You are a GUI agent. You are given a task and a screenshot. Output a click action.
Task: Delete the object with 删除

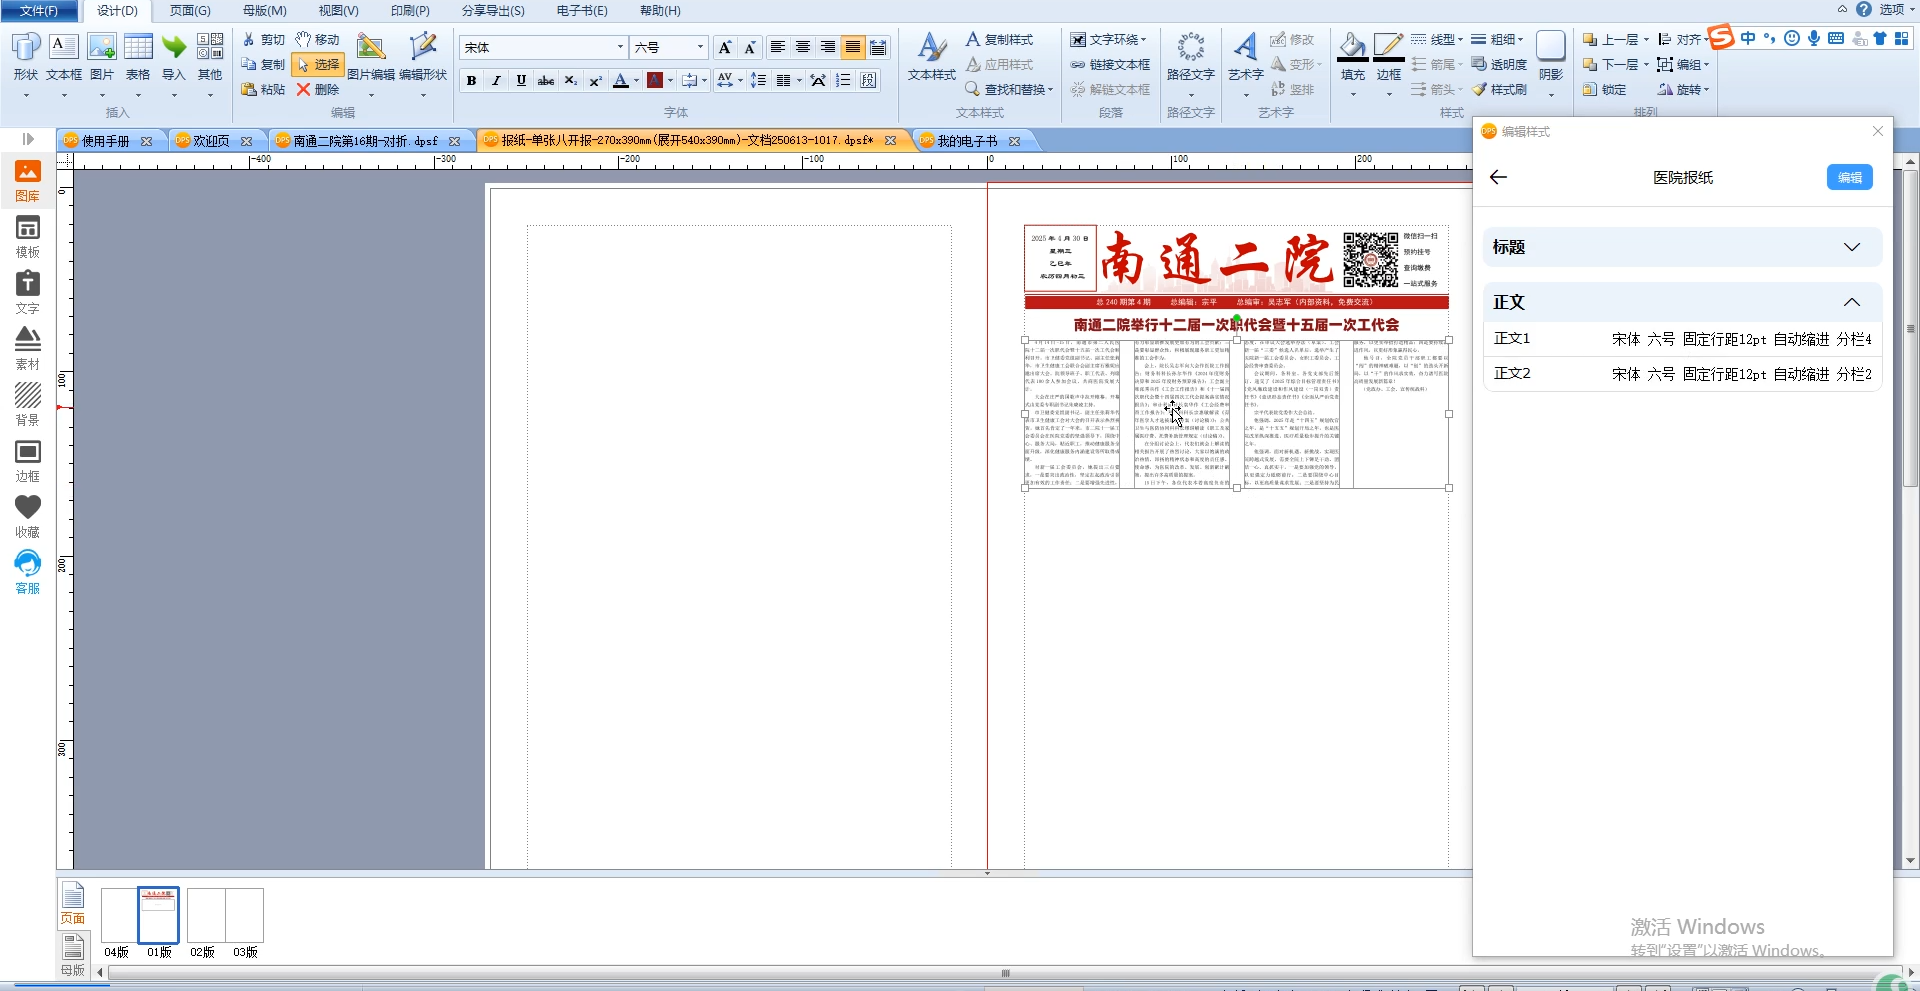tap(318, 90)
